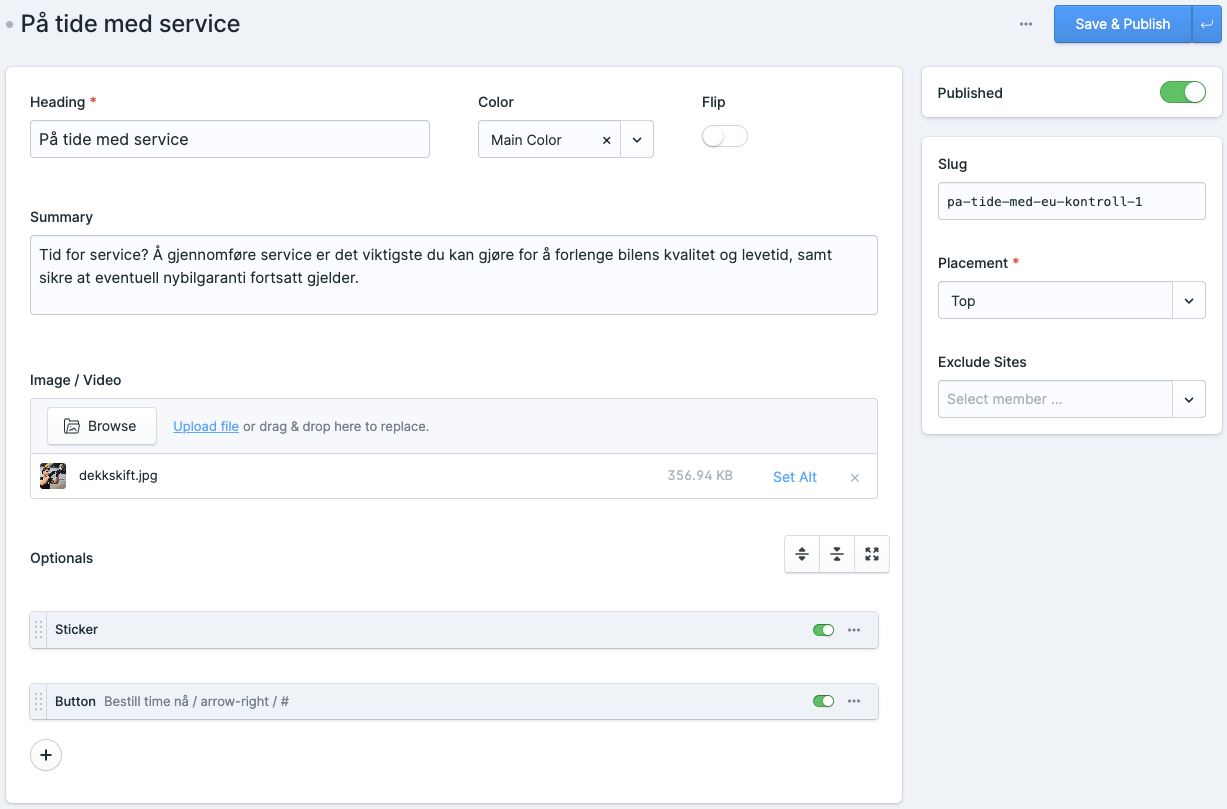Disable the Button optional toggle
1227x809 pixels.
(x=823, y=702)
